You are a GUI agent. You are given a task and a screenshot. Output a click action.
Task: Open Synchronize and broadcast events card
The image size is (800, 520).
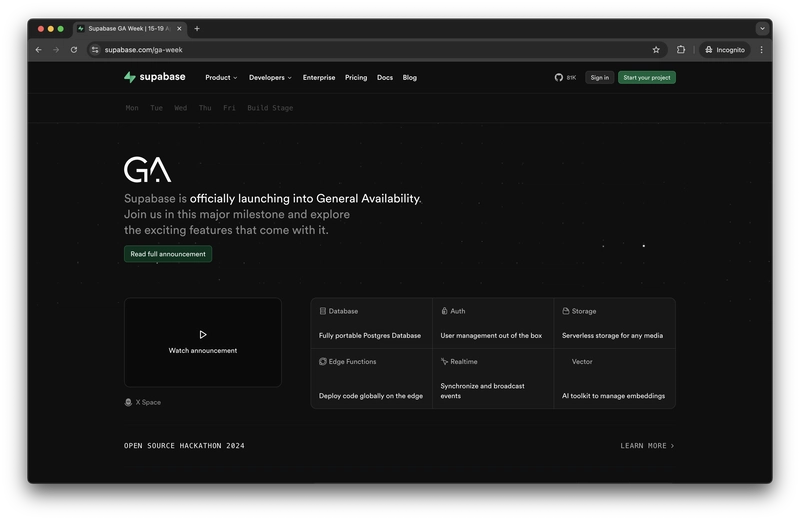pos(493,379)
